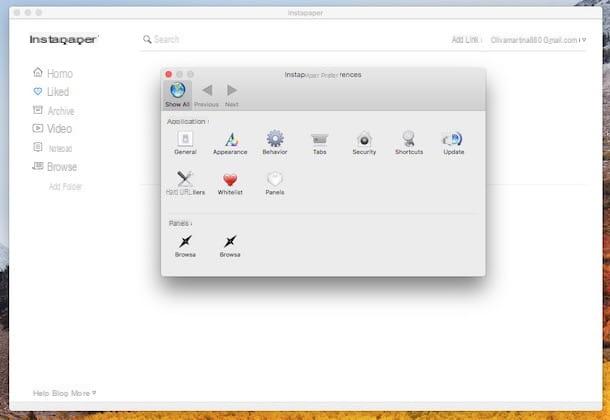Open the Tabs preferences pane
This screenshot has width=610, height=420.
click(319, 143)
